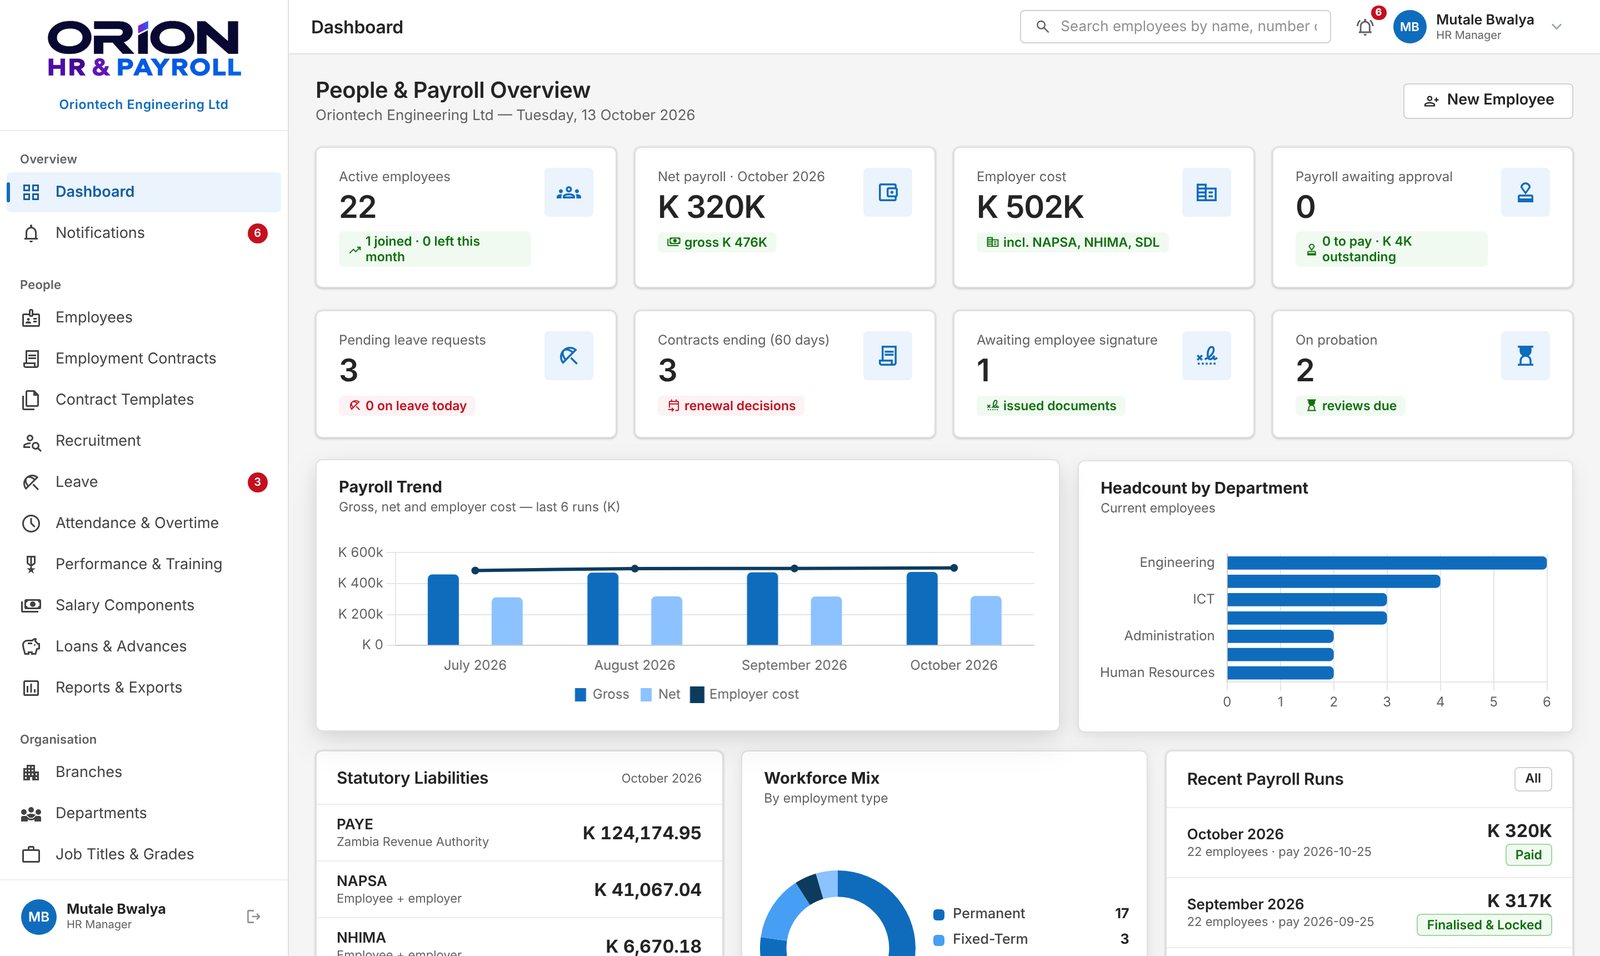Click the red 6 badge beside Notifications
The width and height of the screenshot is (1600, 956).
[257, 233]
